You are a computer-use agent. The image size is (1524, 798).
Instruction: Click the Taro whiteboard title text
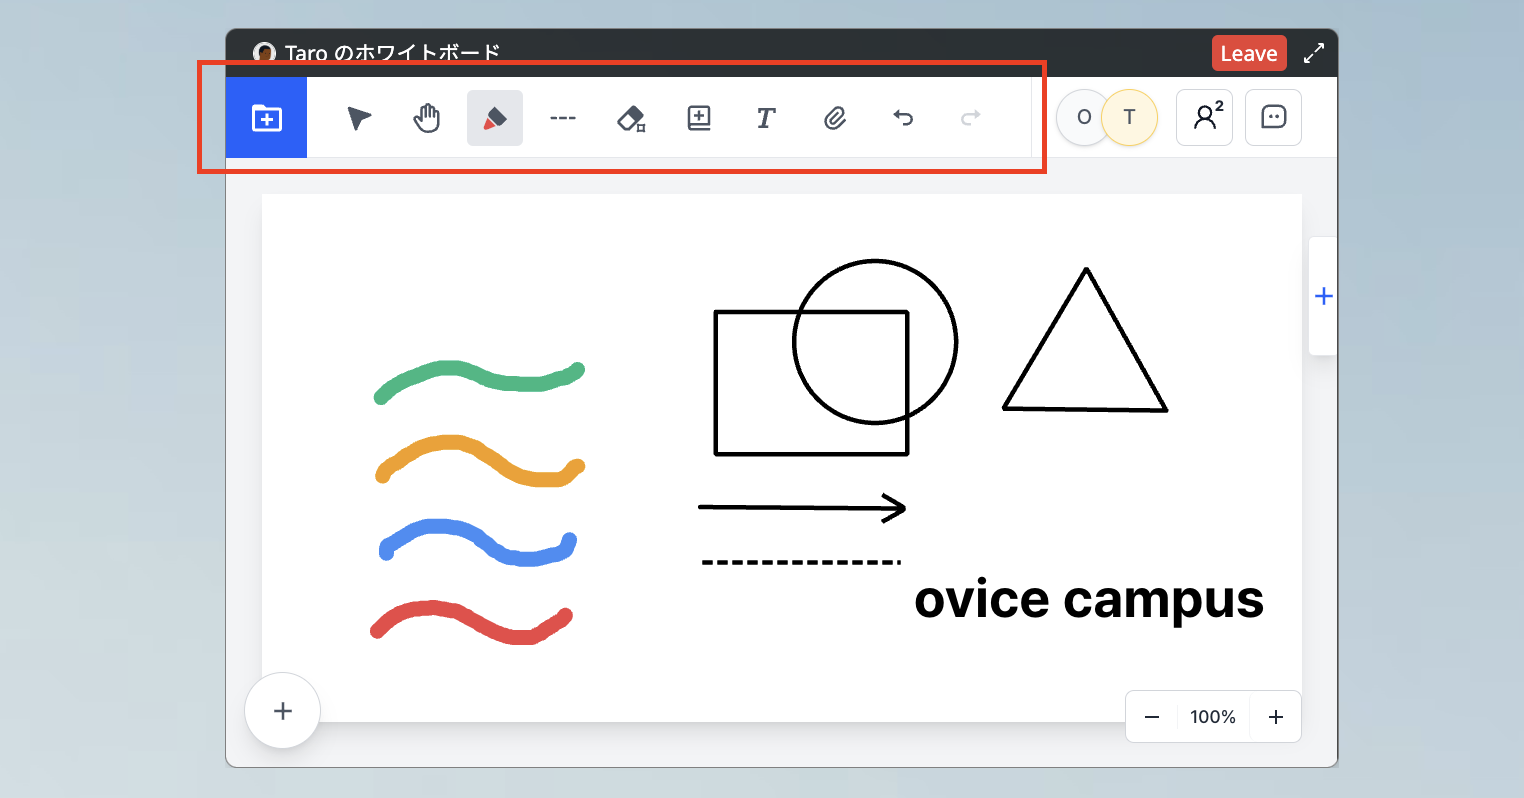tap(392, 53)
